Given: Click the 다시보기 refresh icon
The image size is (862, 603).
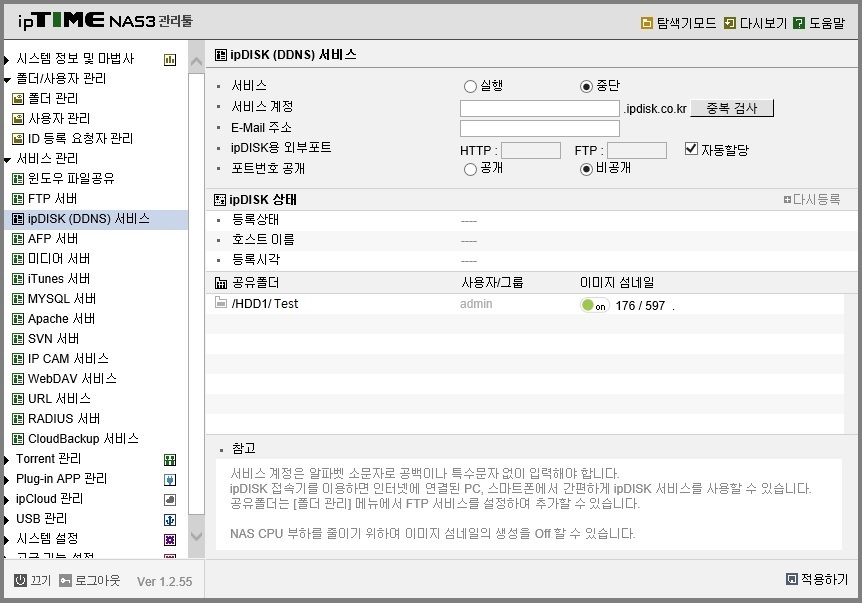Looking at the screenshot, I should (730, 23).
